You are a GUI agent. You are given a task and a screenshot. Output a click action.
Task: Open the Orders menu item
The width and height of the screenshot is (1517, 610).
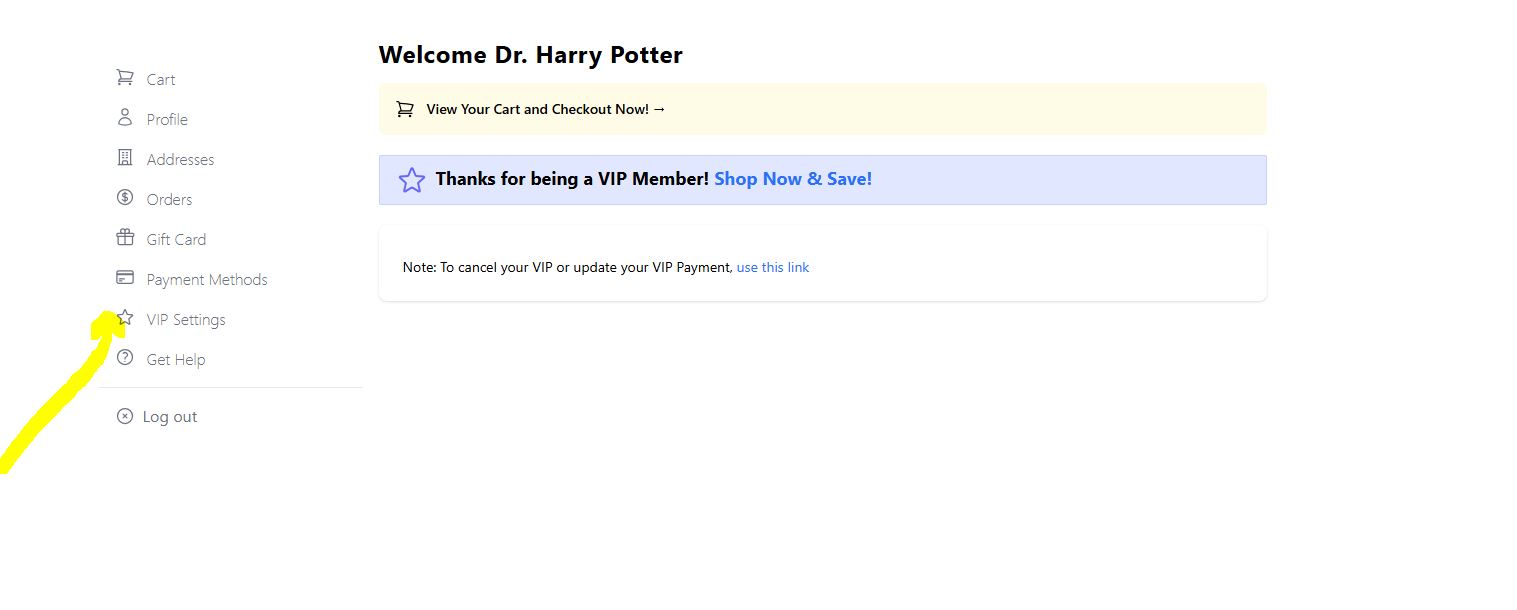[169, 200]
